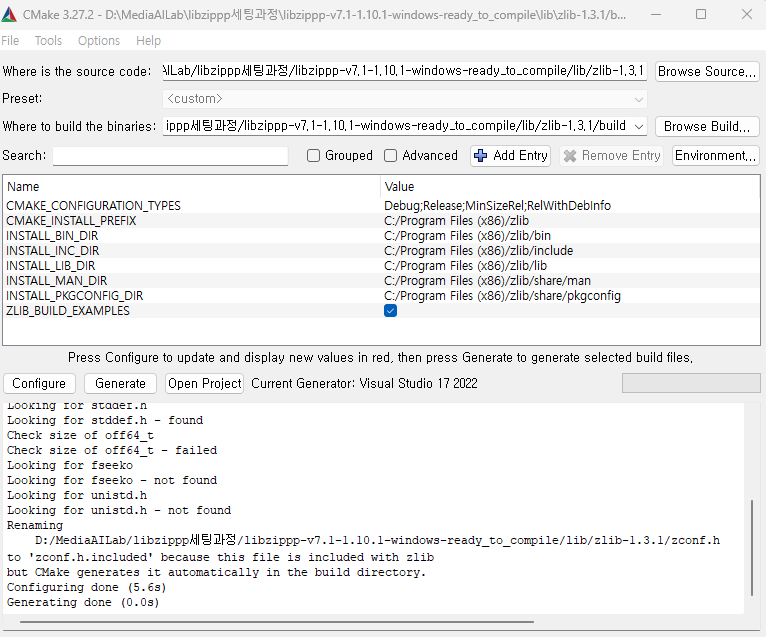Click the grey X Remove Entry icon
766x637 pixels.
(570, 156)
